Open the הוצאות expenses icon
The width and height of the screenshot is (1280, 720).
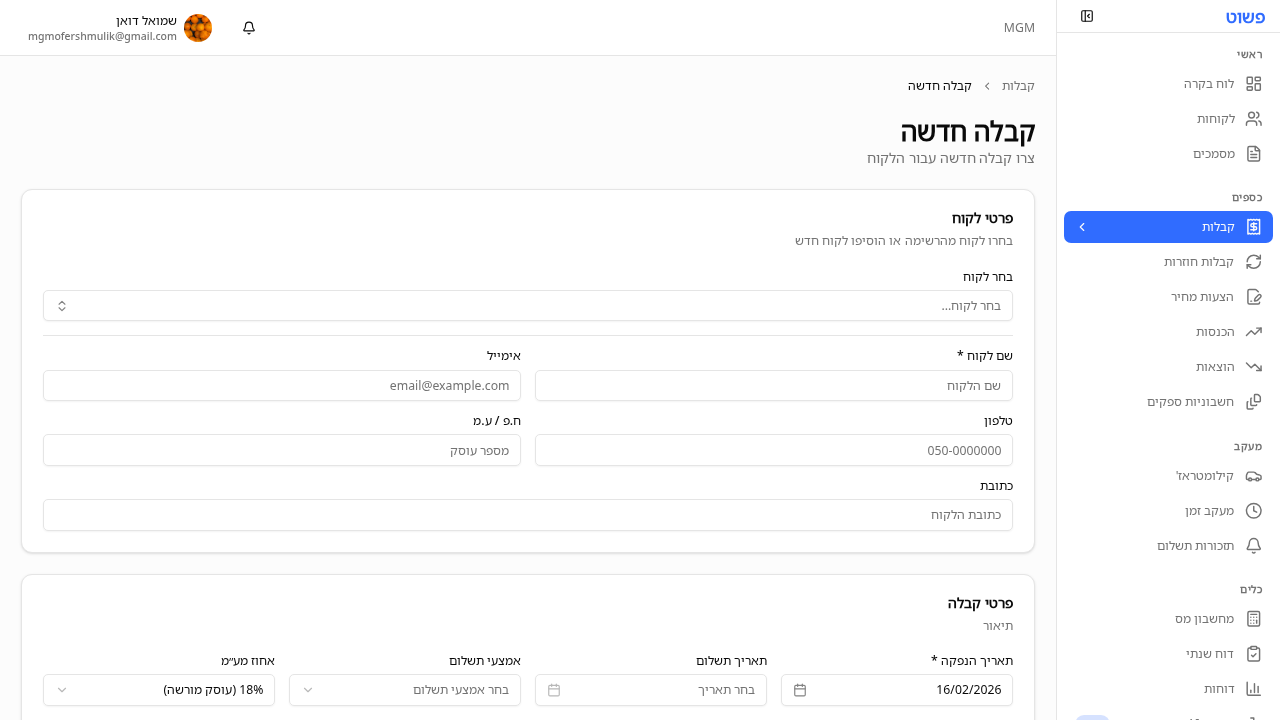(x=1254, y=366)
